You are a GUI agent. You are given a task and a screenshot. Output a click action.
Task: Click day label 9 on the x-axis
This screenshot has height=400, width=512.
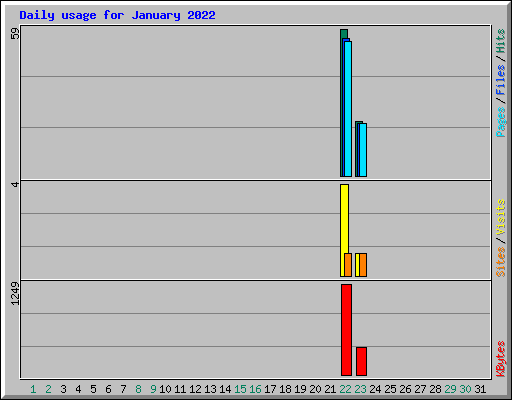pyautogui.click(x=153, y=389)
